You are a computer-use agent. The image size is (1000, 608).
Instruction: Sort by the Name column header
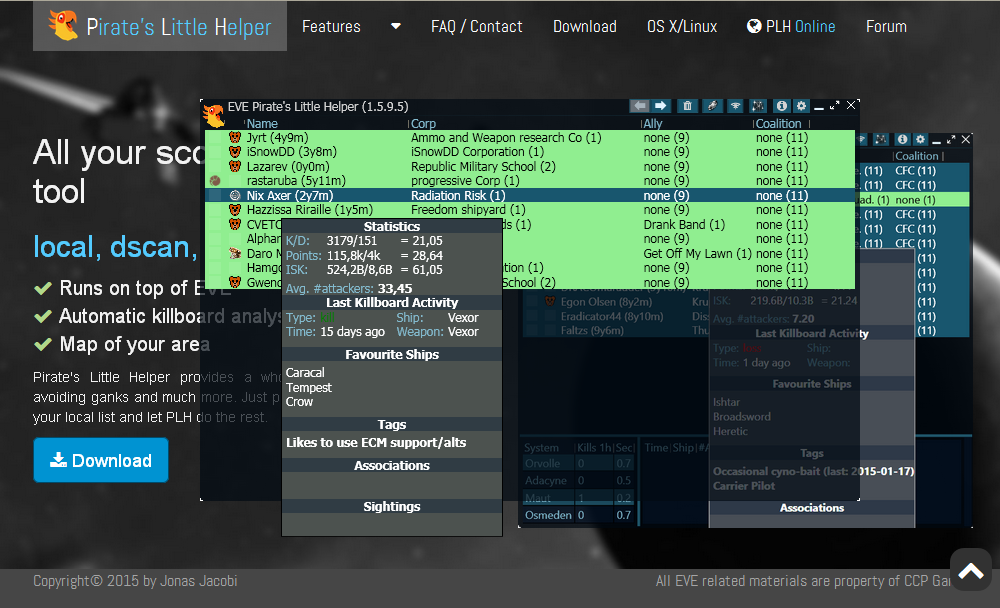(x=262, y=123)
